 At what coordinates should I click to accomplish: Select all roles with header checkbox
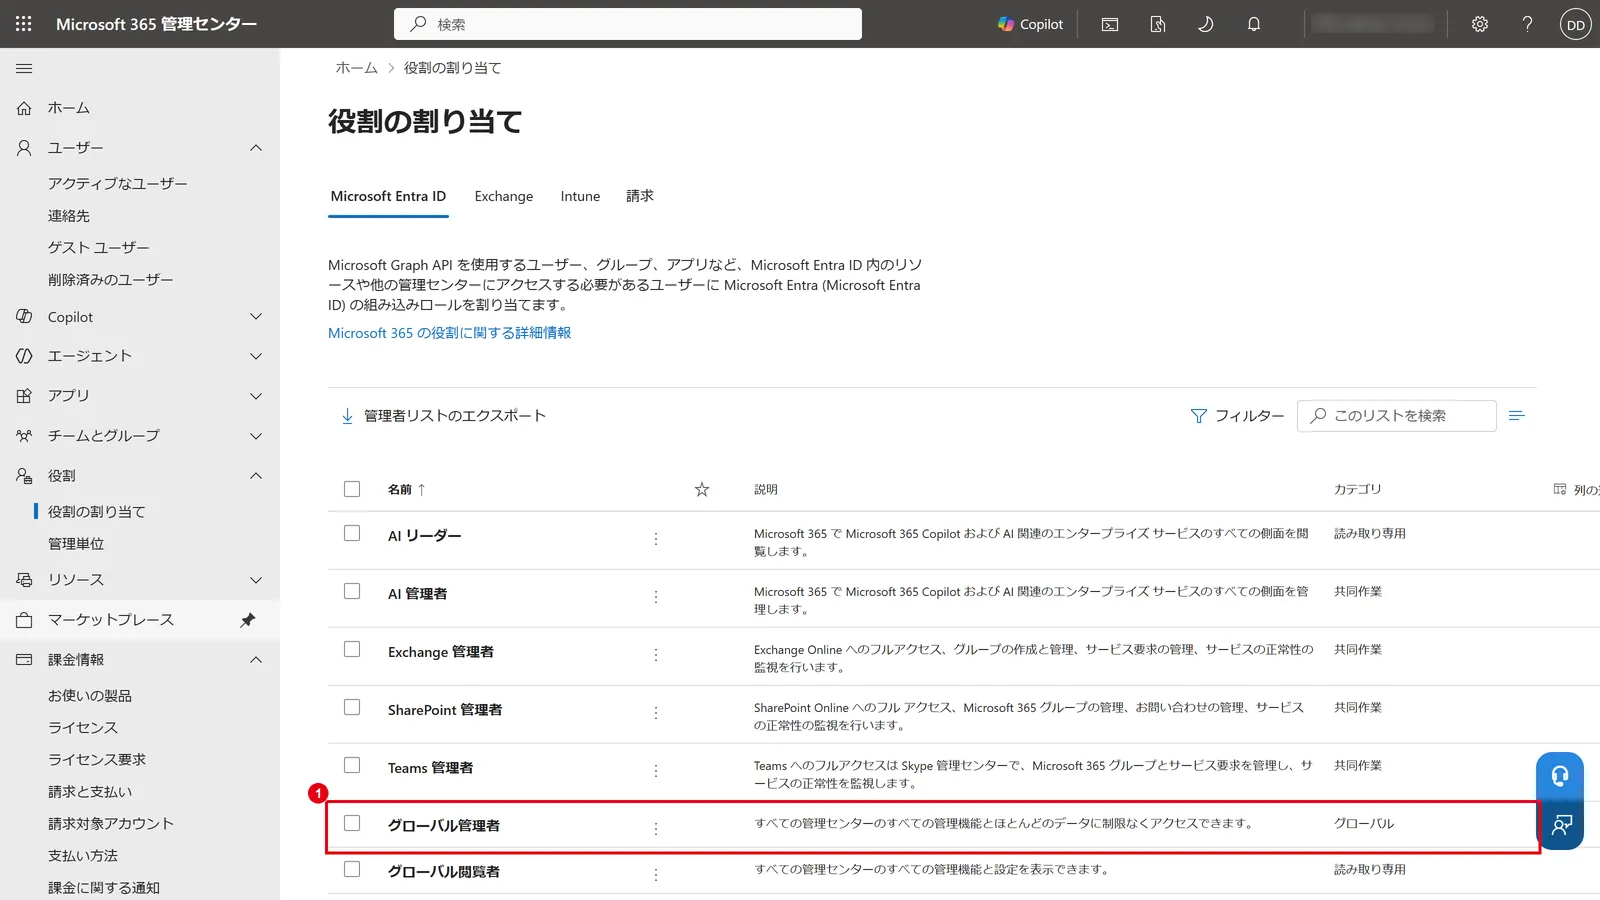click(x=352, y=489)
